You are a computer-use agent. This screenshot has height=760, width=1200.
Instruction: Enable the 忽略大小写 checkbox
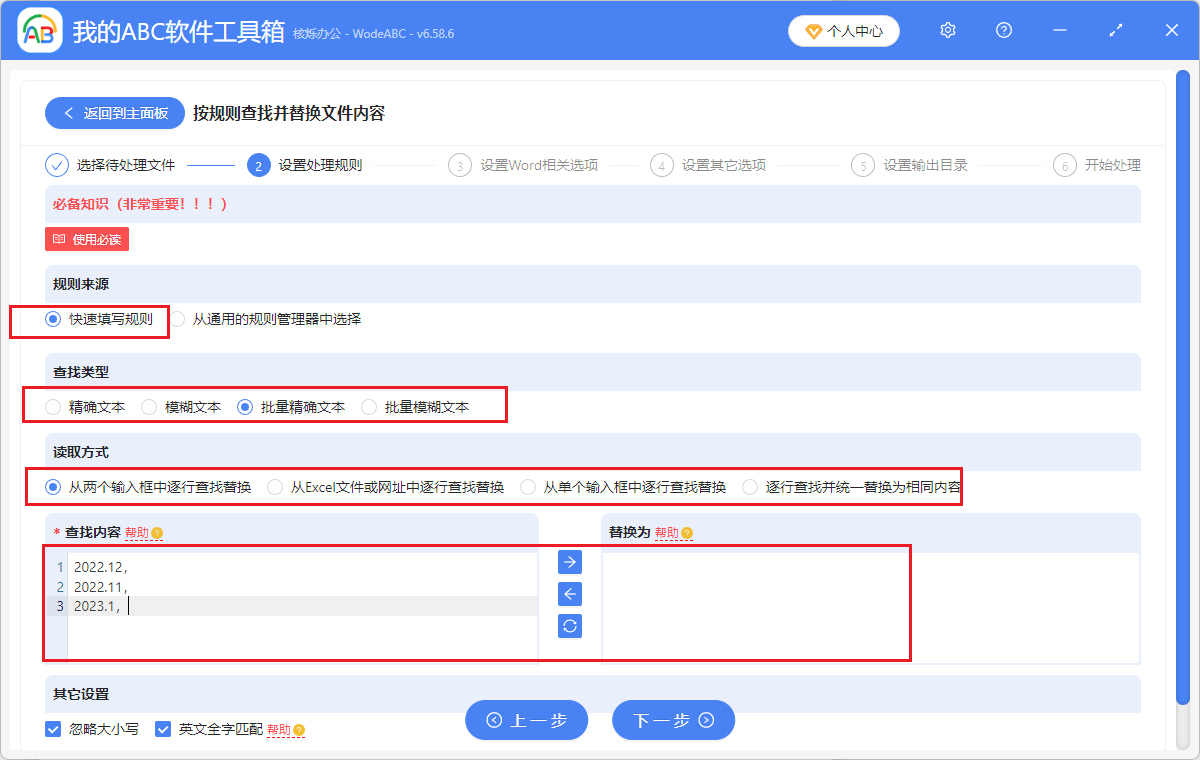(53, 729)
